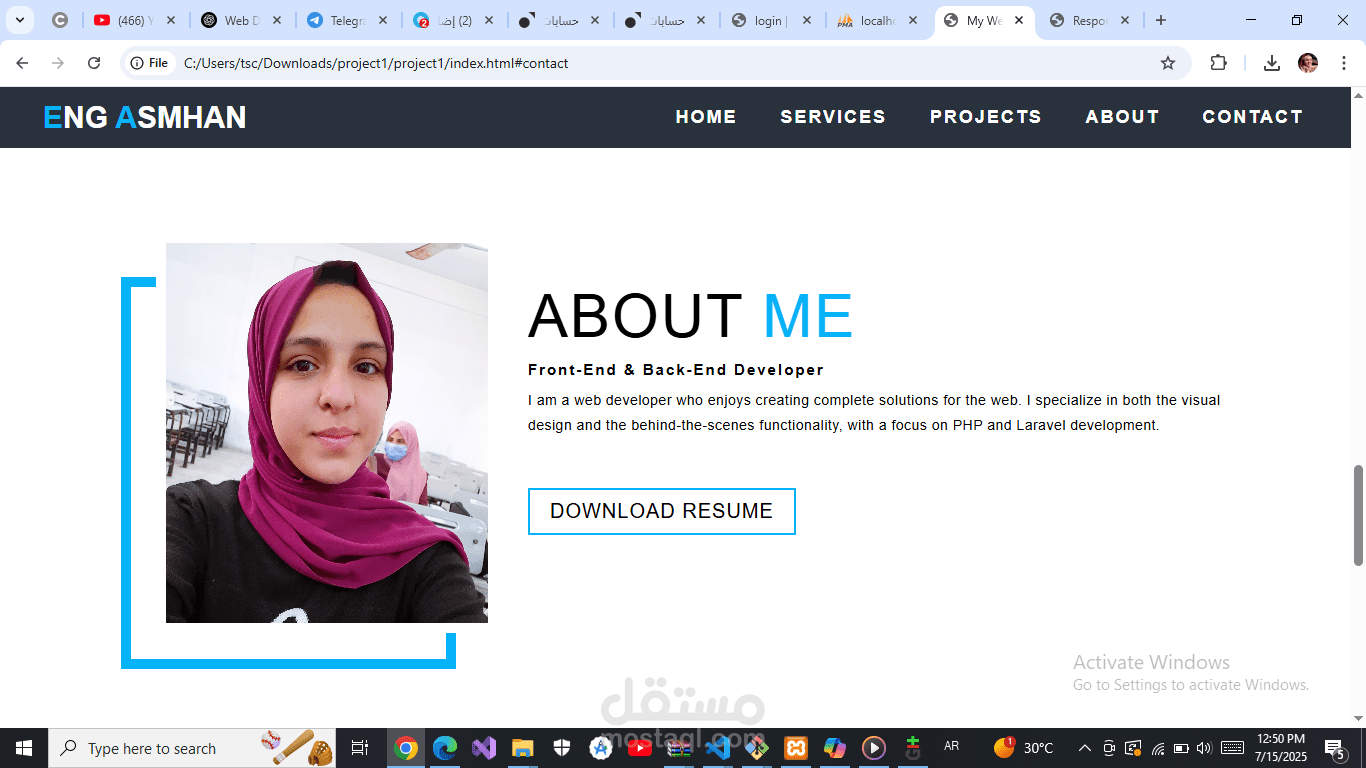
Task: View site information for File
Action: 149,63
